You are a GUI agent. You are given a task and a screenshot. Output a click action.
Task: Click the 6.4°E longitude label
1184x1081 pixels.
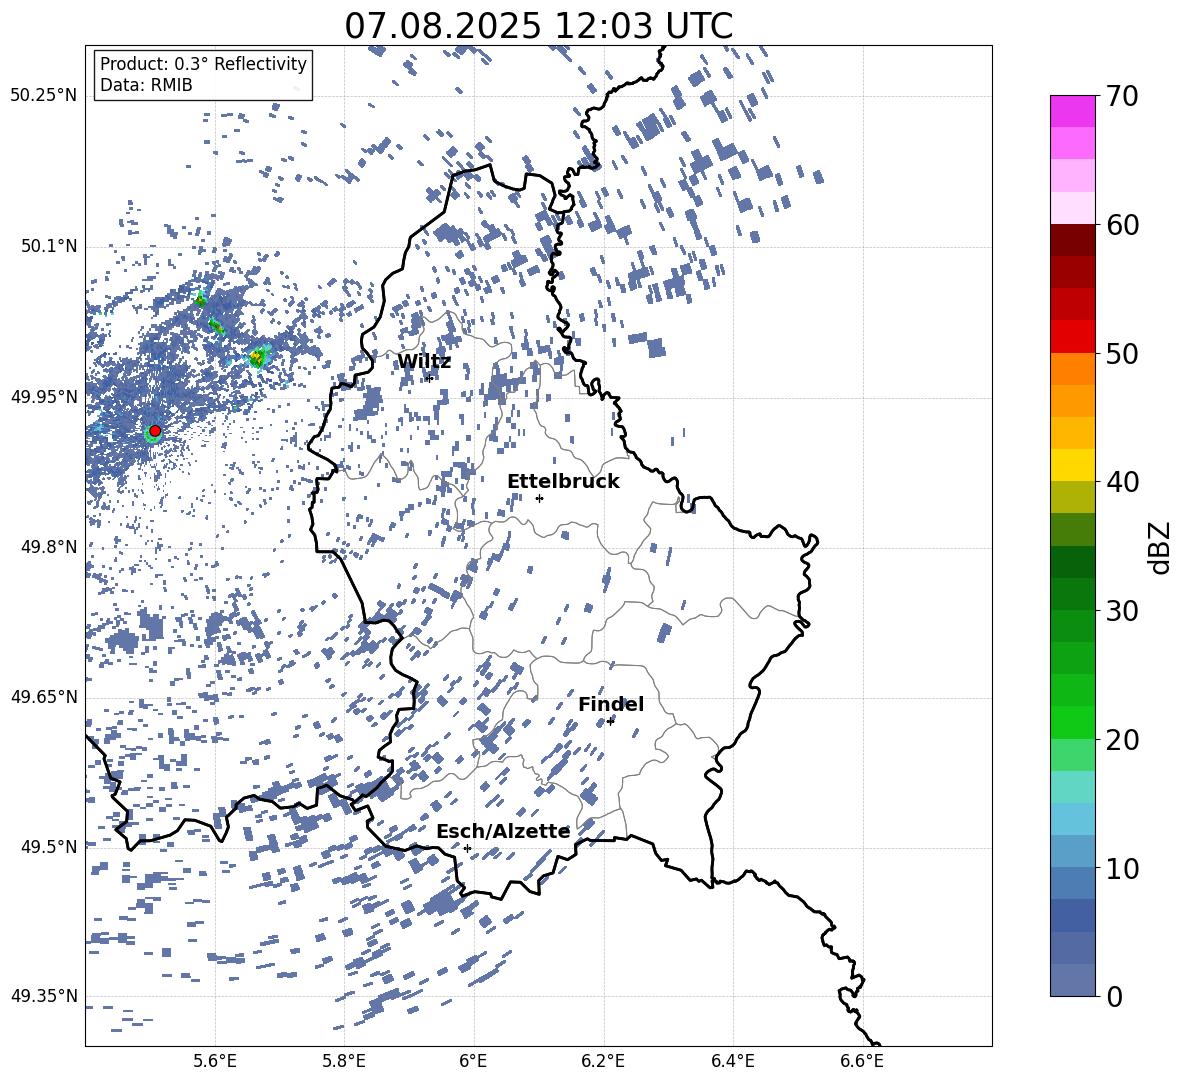(x=732, y=1061)
